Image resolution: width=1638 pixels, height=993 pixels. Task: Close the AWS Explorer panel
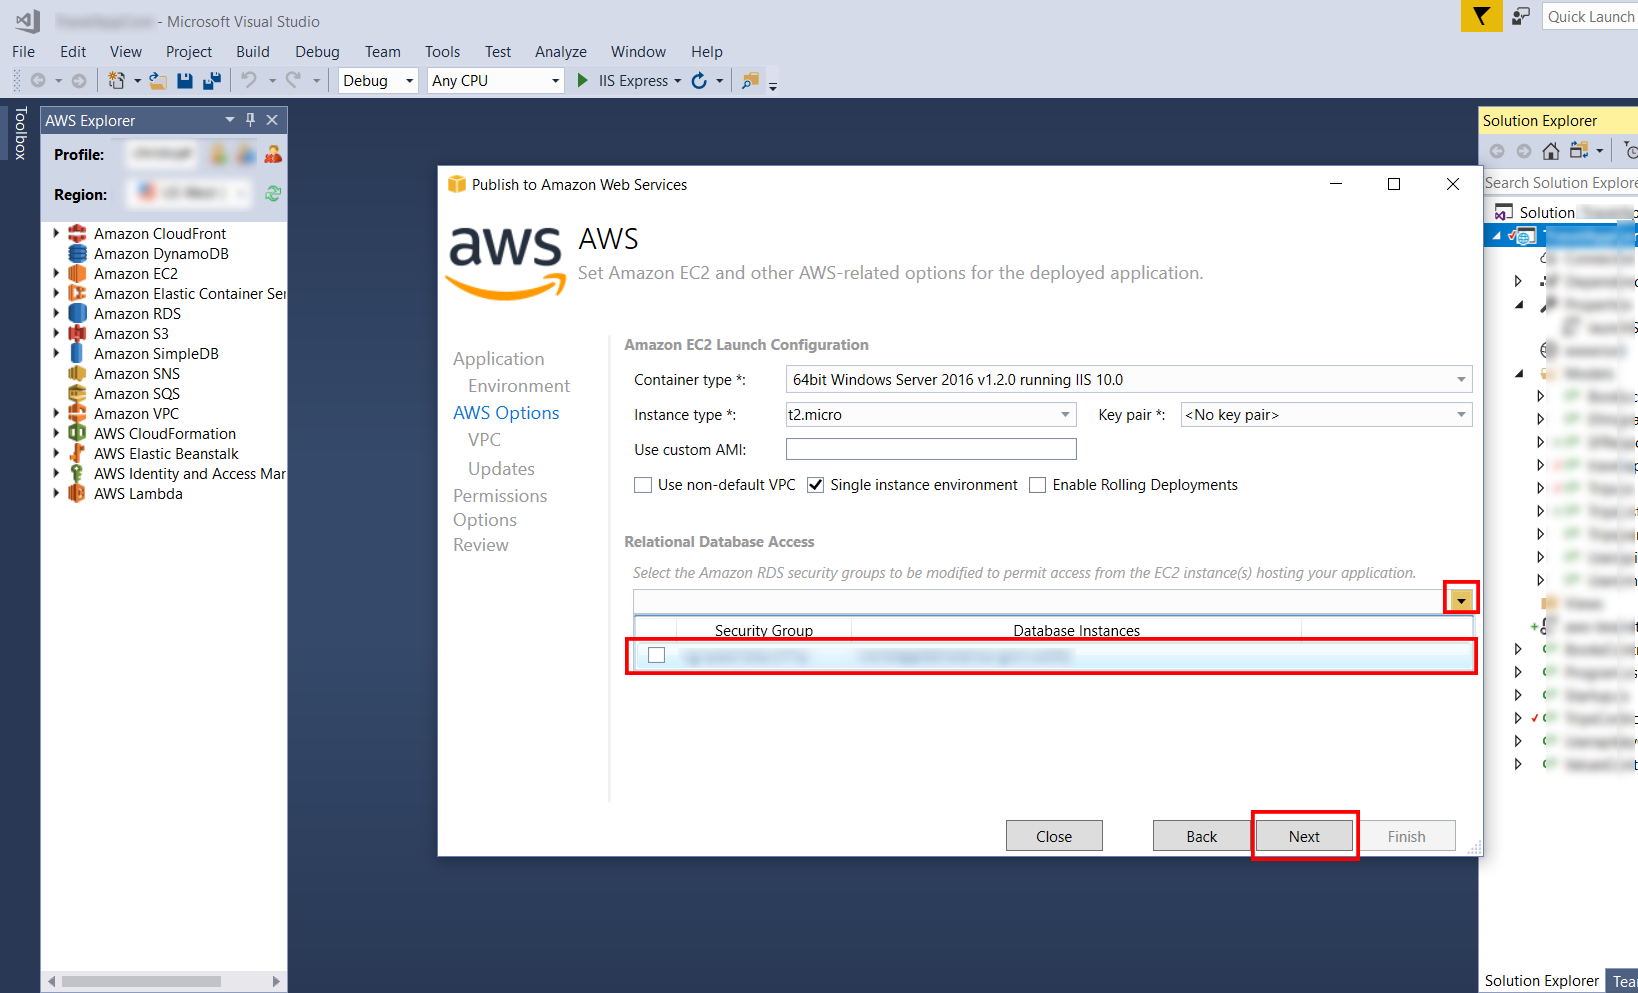point(272,120)
